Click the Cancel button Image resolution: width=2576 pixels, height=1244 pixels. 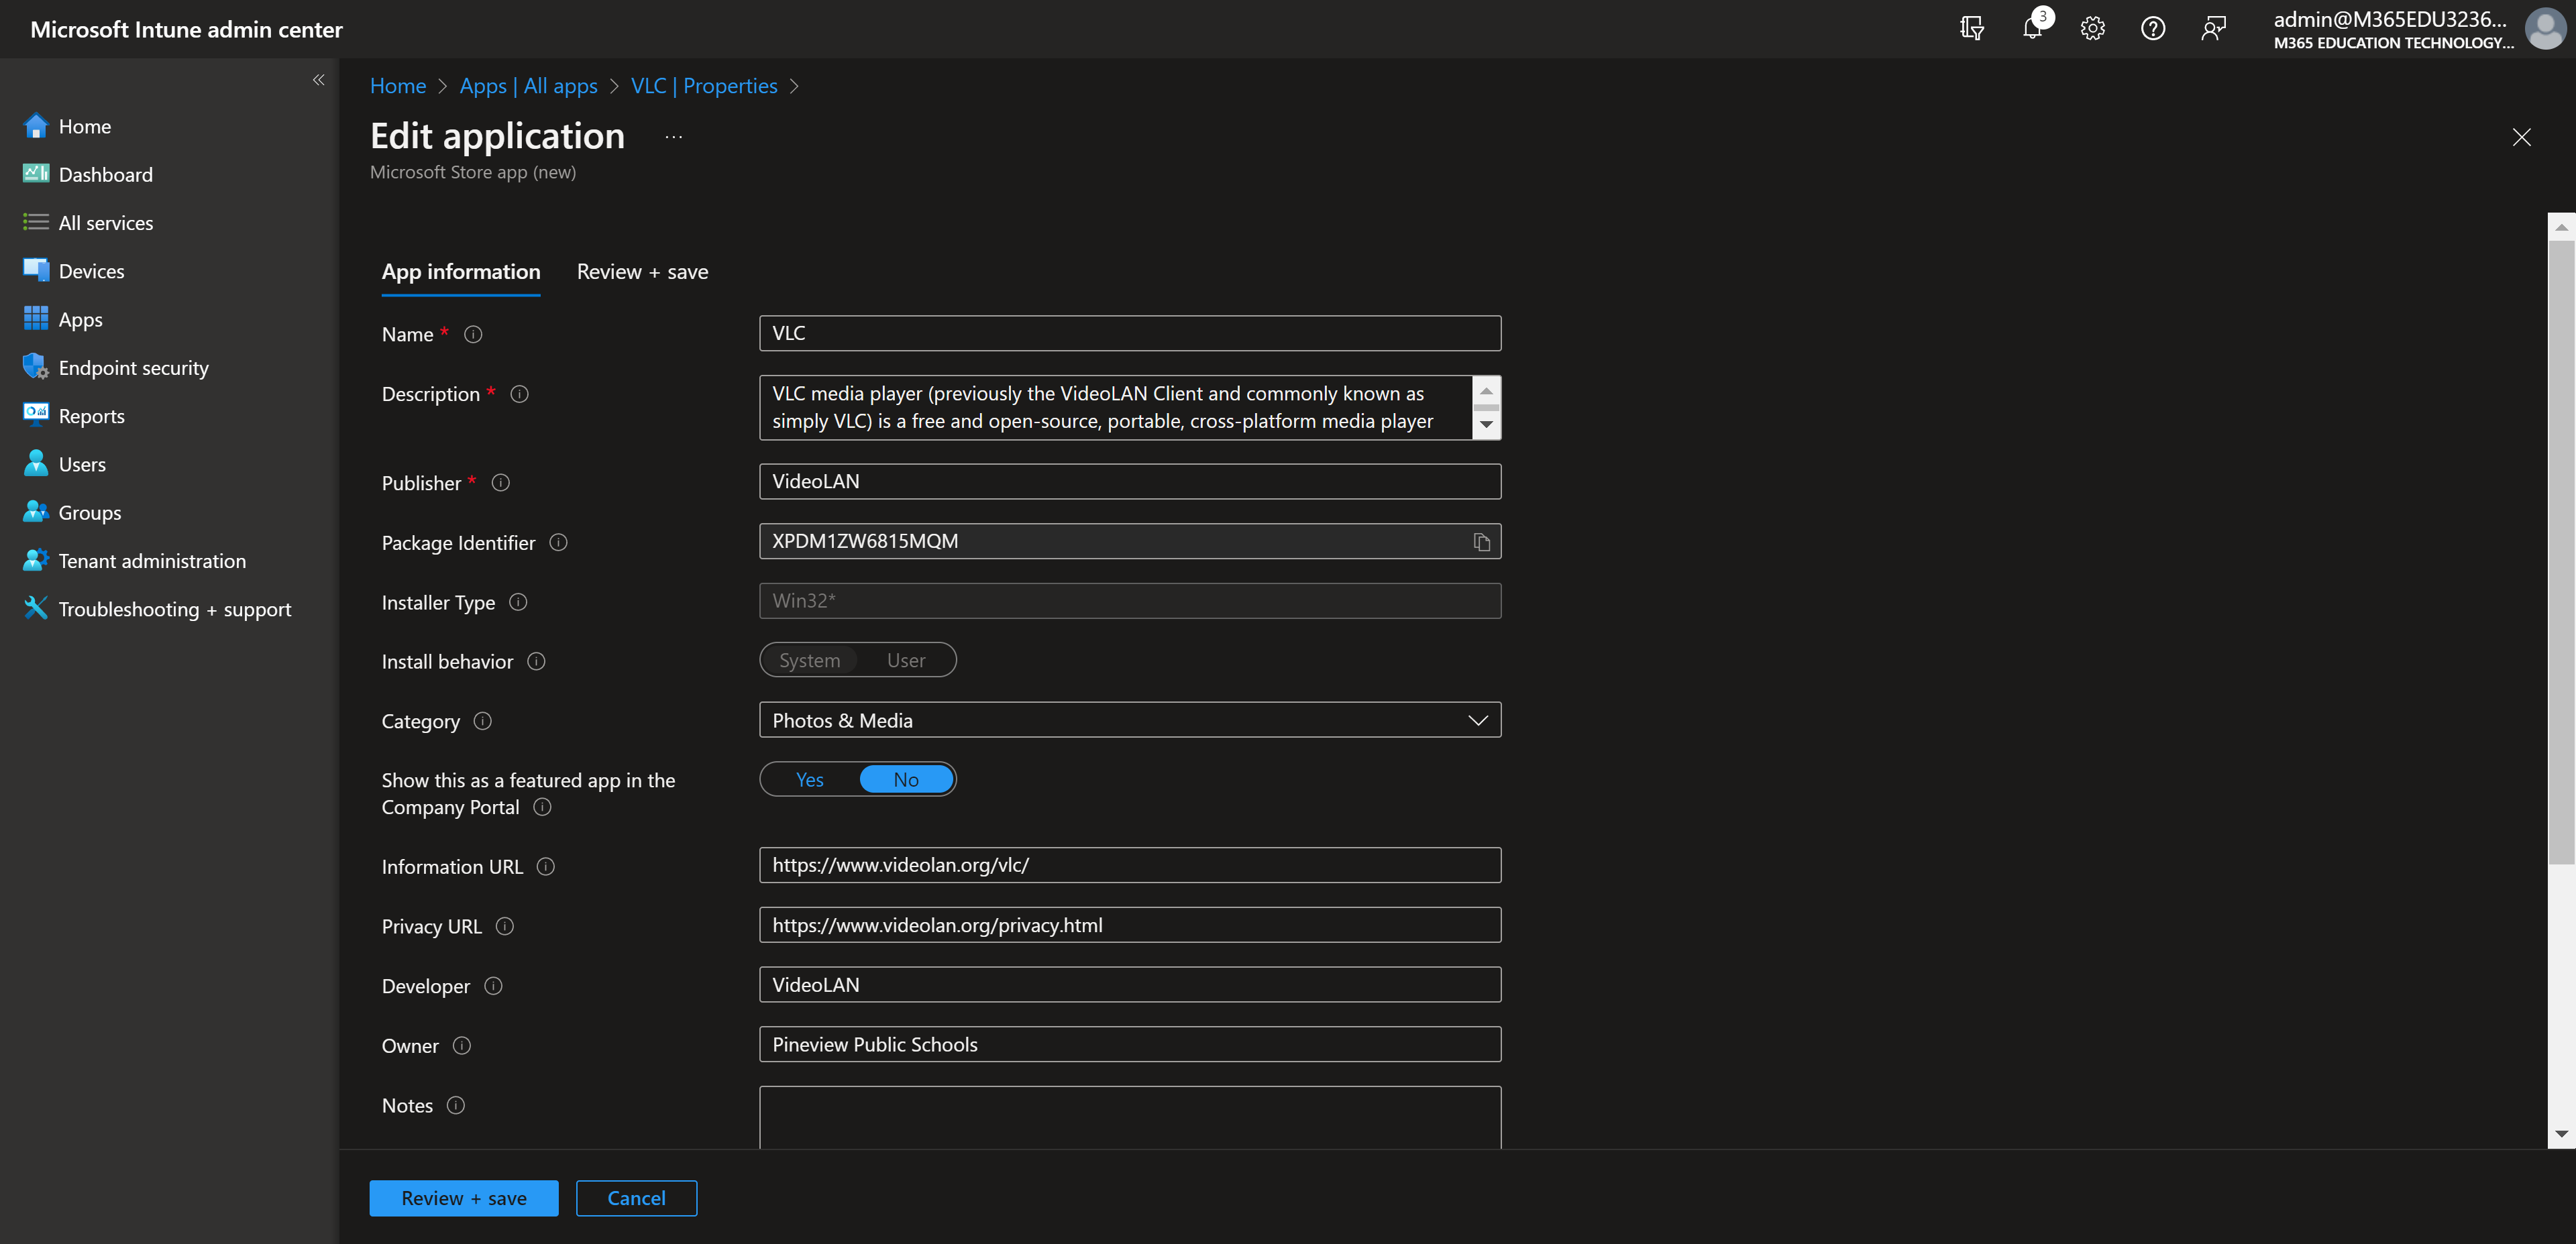[636, 1198]
